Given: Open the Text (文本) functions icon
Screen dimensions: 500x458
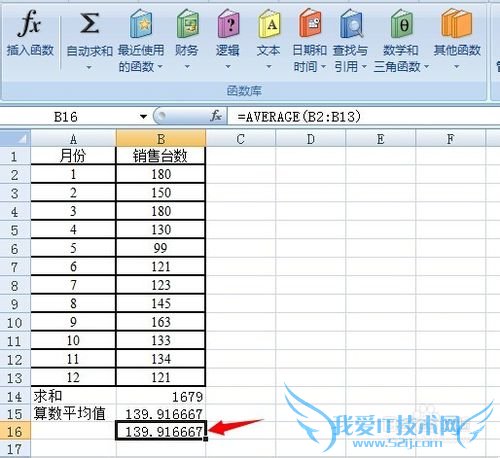Looking at the screenshot, I should (x=269, y=23).
